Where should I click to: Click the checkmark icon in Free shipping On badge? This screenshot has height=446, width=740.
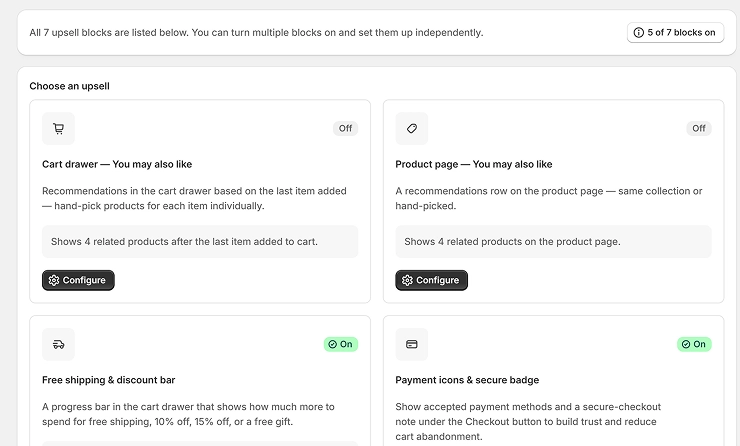click(x=332, y=344)
